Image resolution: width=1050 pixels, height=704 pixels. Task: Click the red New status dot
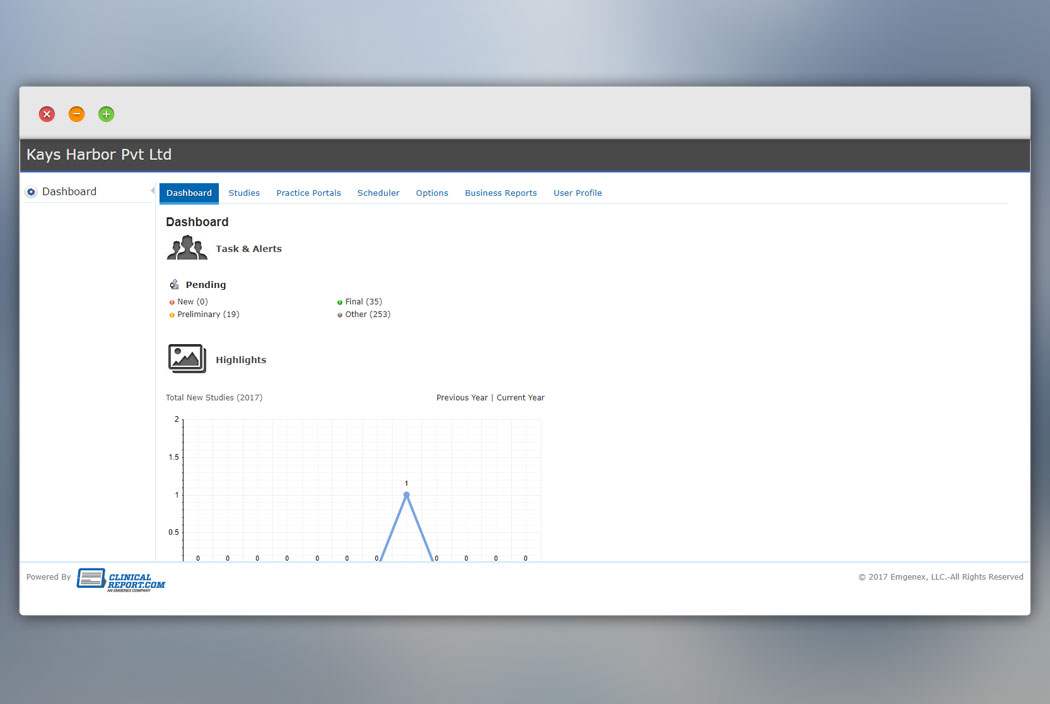pyautogui.click(x=172, y=302)
